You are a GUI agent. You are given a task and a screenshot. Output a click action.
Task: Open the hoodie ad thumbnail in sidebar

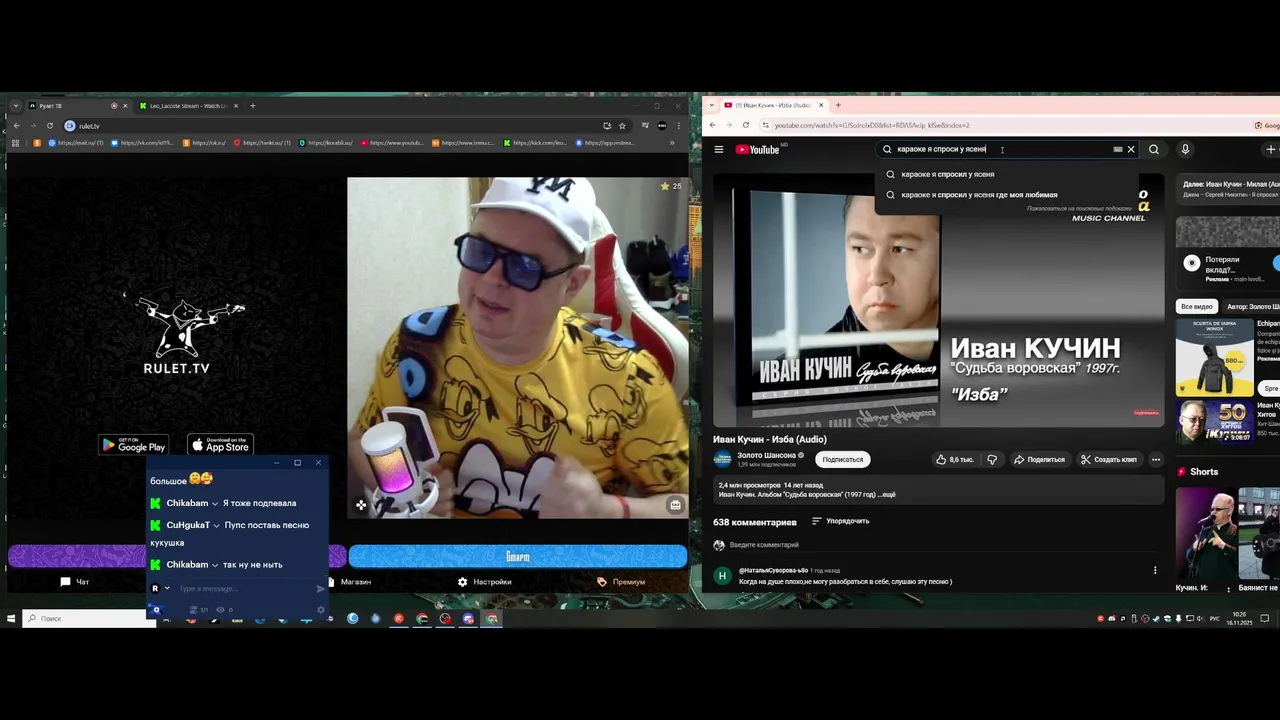(x=1214, y=357)
